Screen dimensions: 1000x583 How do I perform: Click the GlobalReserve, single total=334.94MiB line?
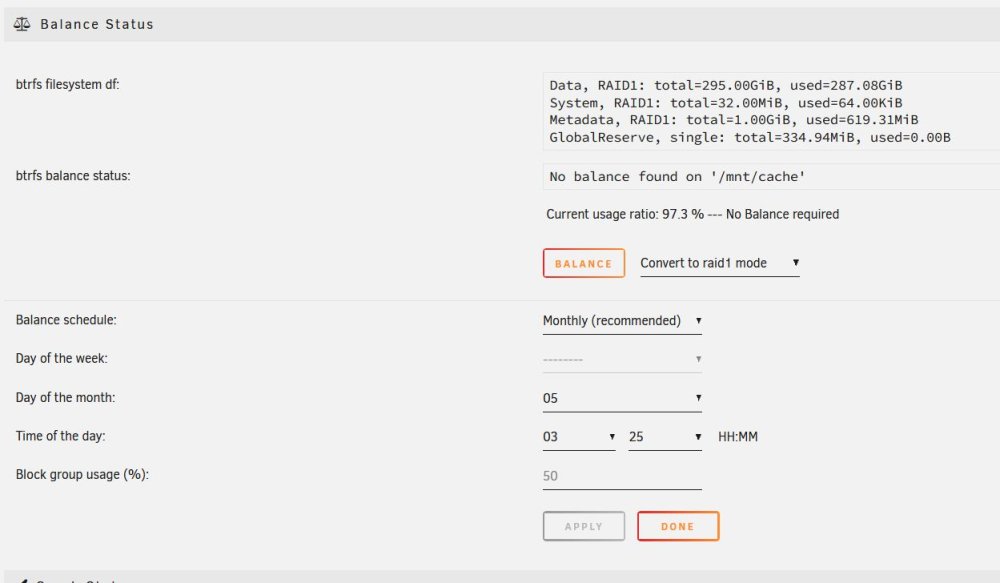pos(750,137)
